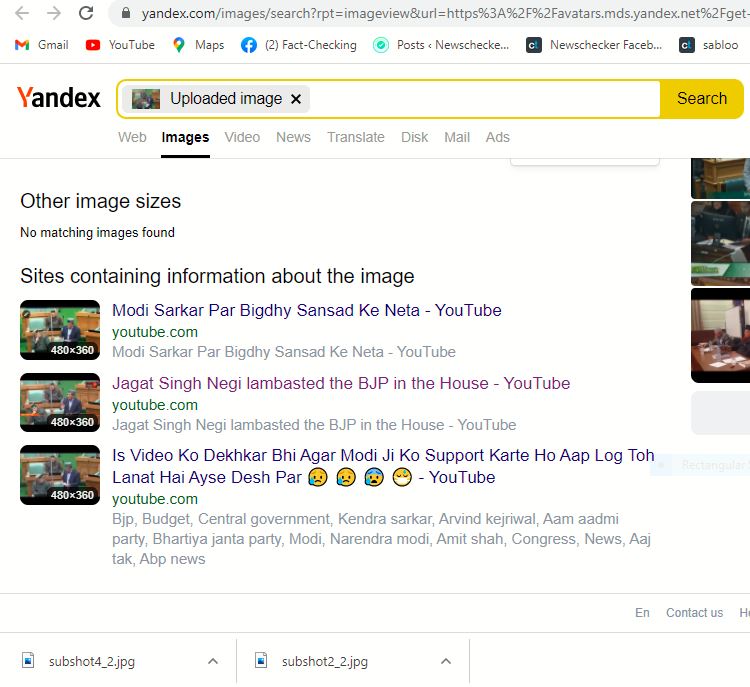750x687 pixels.
Task: Click the browser reload icon
Action: tap(86, 14)
